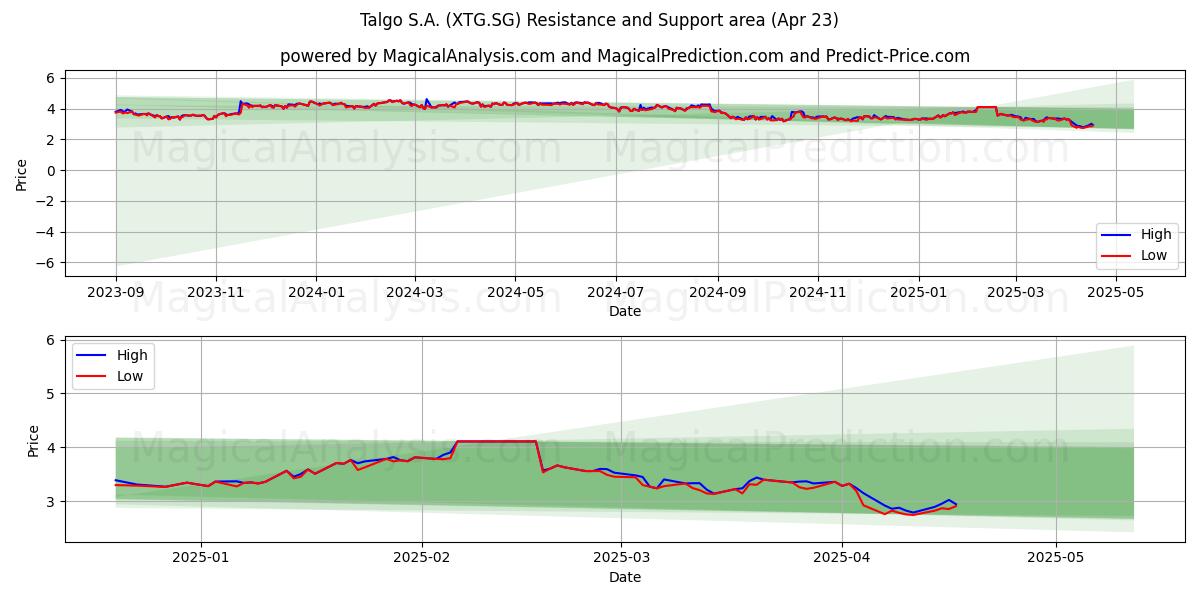This screenshot has width=1200, height=600.
Task: Click the '2025-01' x-axis label in bottom chart
Action: click(201, 559)
